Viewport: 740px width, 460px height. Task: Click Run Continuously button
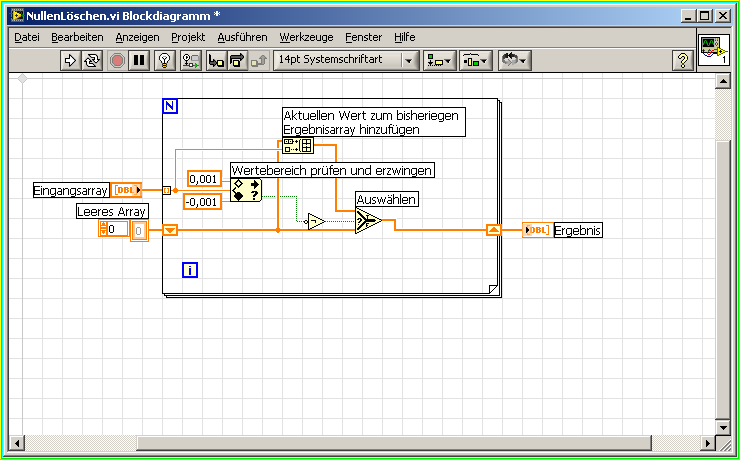click(x=91, y=60)
